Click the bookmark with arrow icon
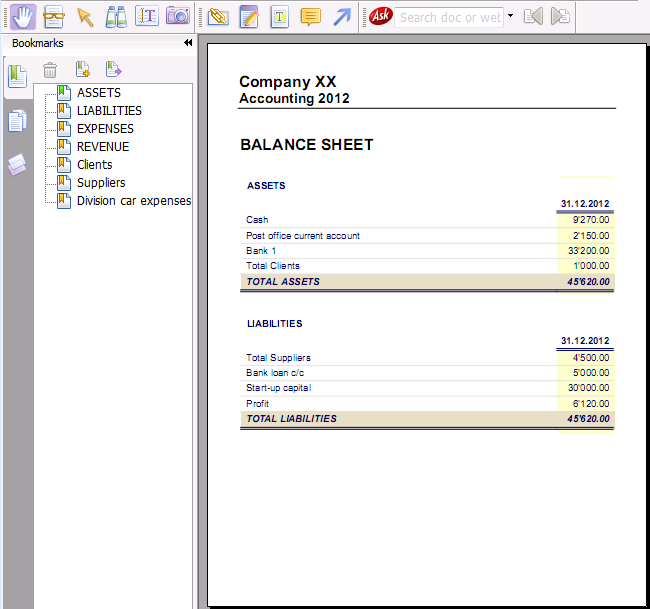 pos(113,69)
